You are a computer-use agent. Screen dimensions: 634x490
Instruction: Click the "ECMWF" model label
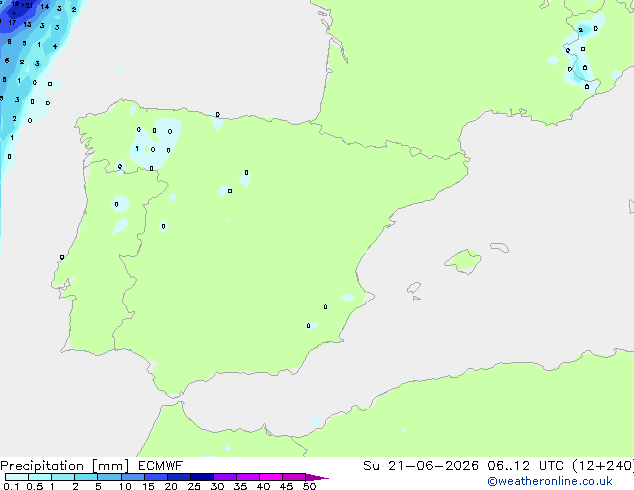pos(161,466)
